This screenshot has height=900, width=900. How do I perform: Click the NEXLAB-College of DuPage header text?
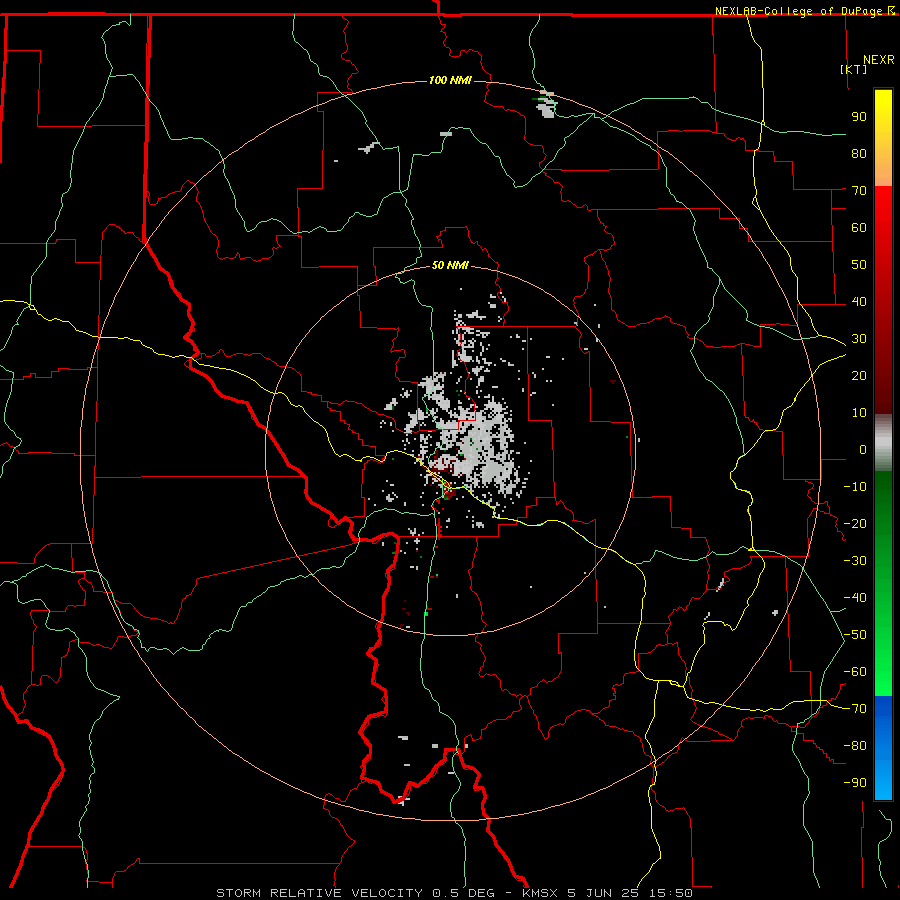pyautogui.click(x=804, y=11)
